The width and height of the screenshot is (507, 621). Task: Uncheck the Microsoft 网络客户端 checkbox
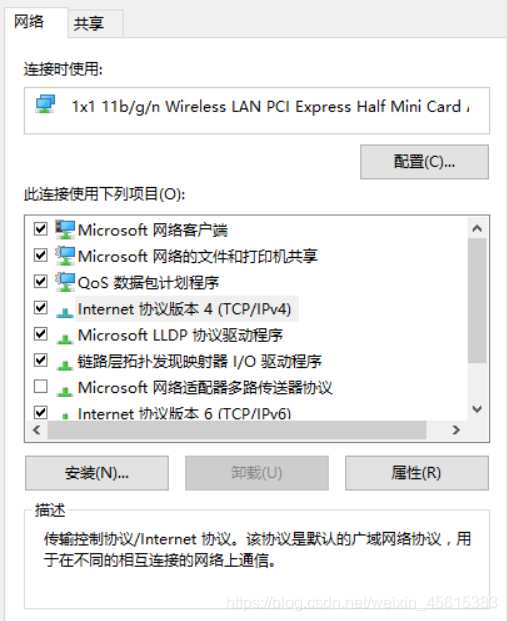coord(41,229)
